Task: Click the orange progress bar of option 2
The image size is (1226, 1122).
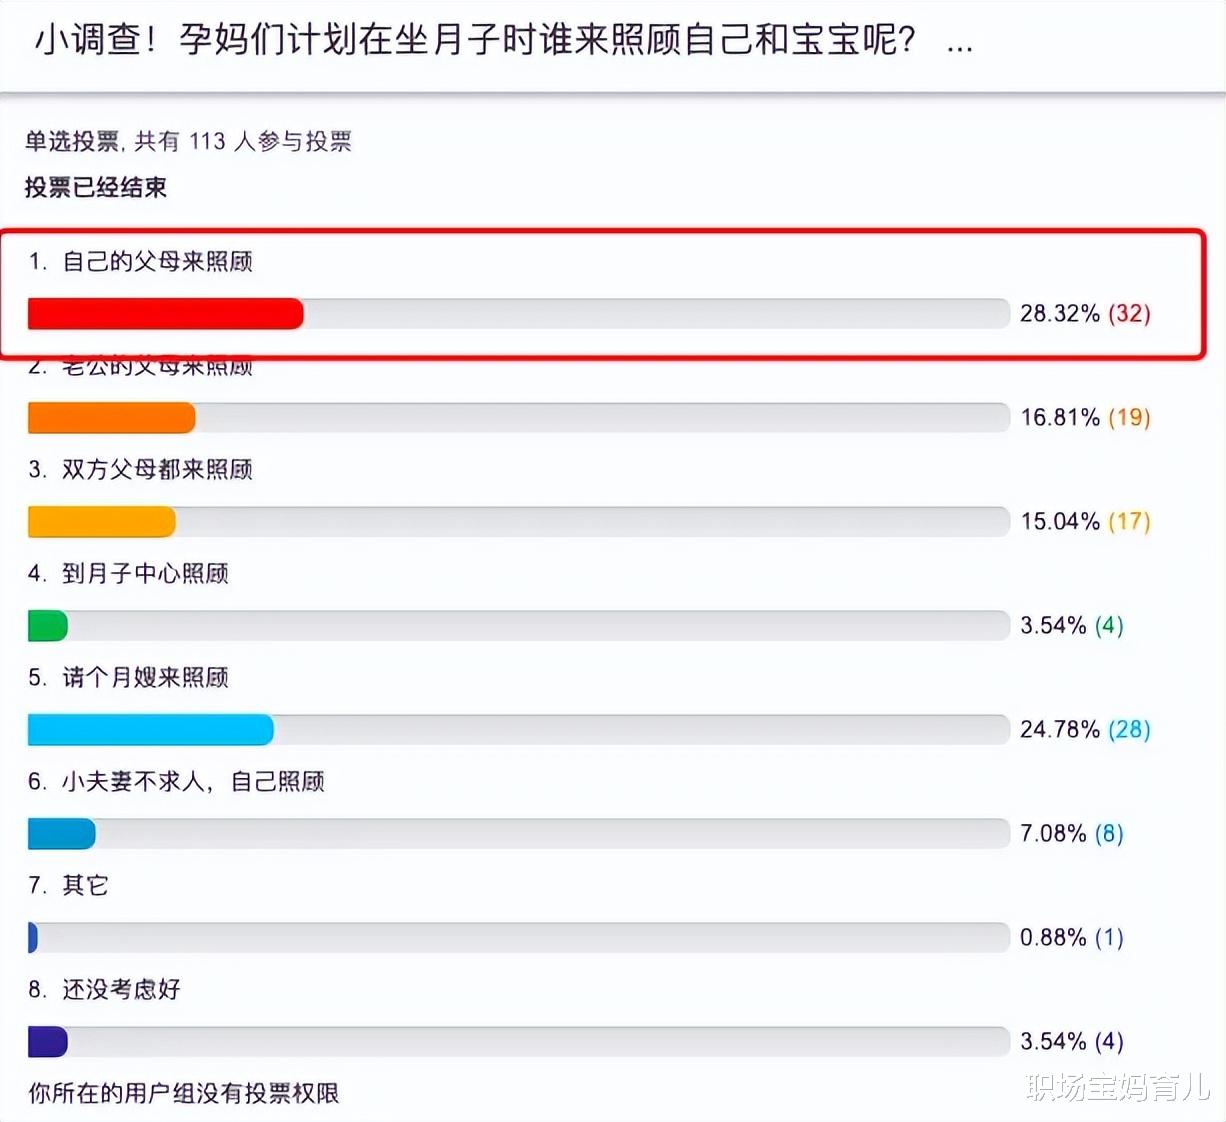Action: coord(112,418)
